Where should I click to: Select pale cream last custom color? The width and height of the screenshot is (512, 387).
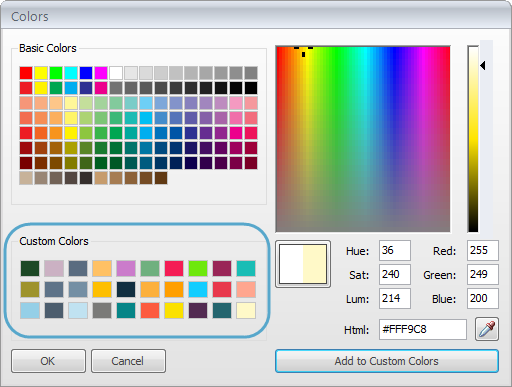click(x=246, y=310)
